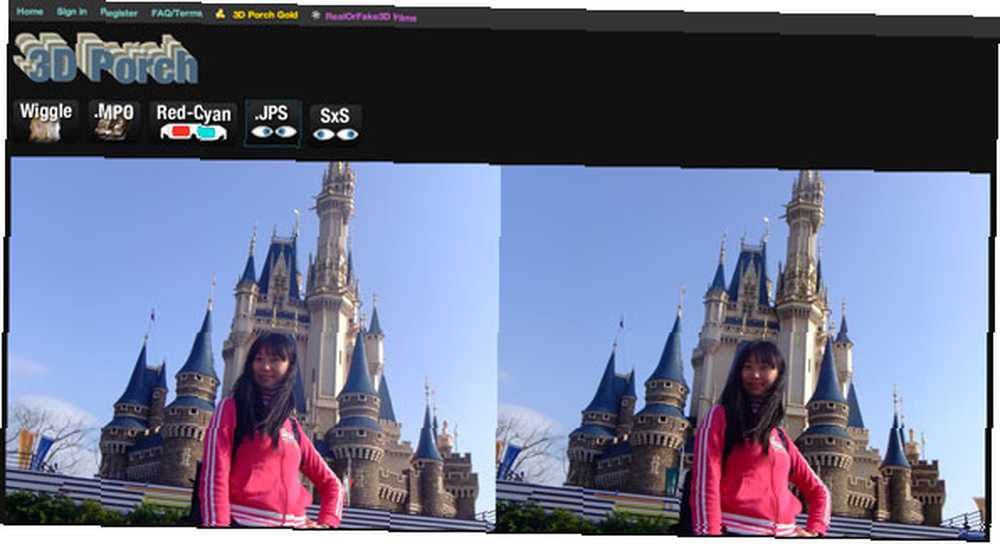1000x544 pixels.
Task: Switch to Red-Cyan anaglyph view
Action: coord(193,122)
